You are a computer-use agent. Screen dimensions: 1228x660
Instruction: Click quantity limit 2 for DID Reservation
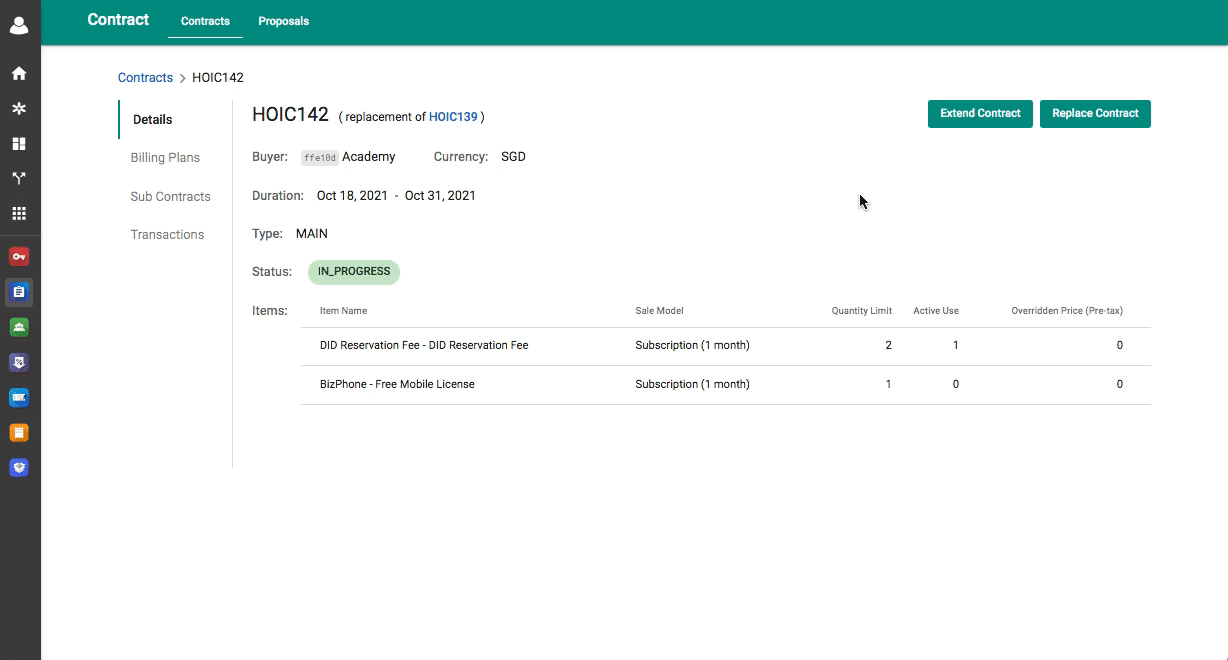pos(888,345)
